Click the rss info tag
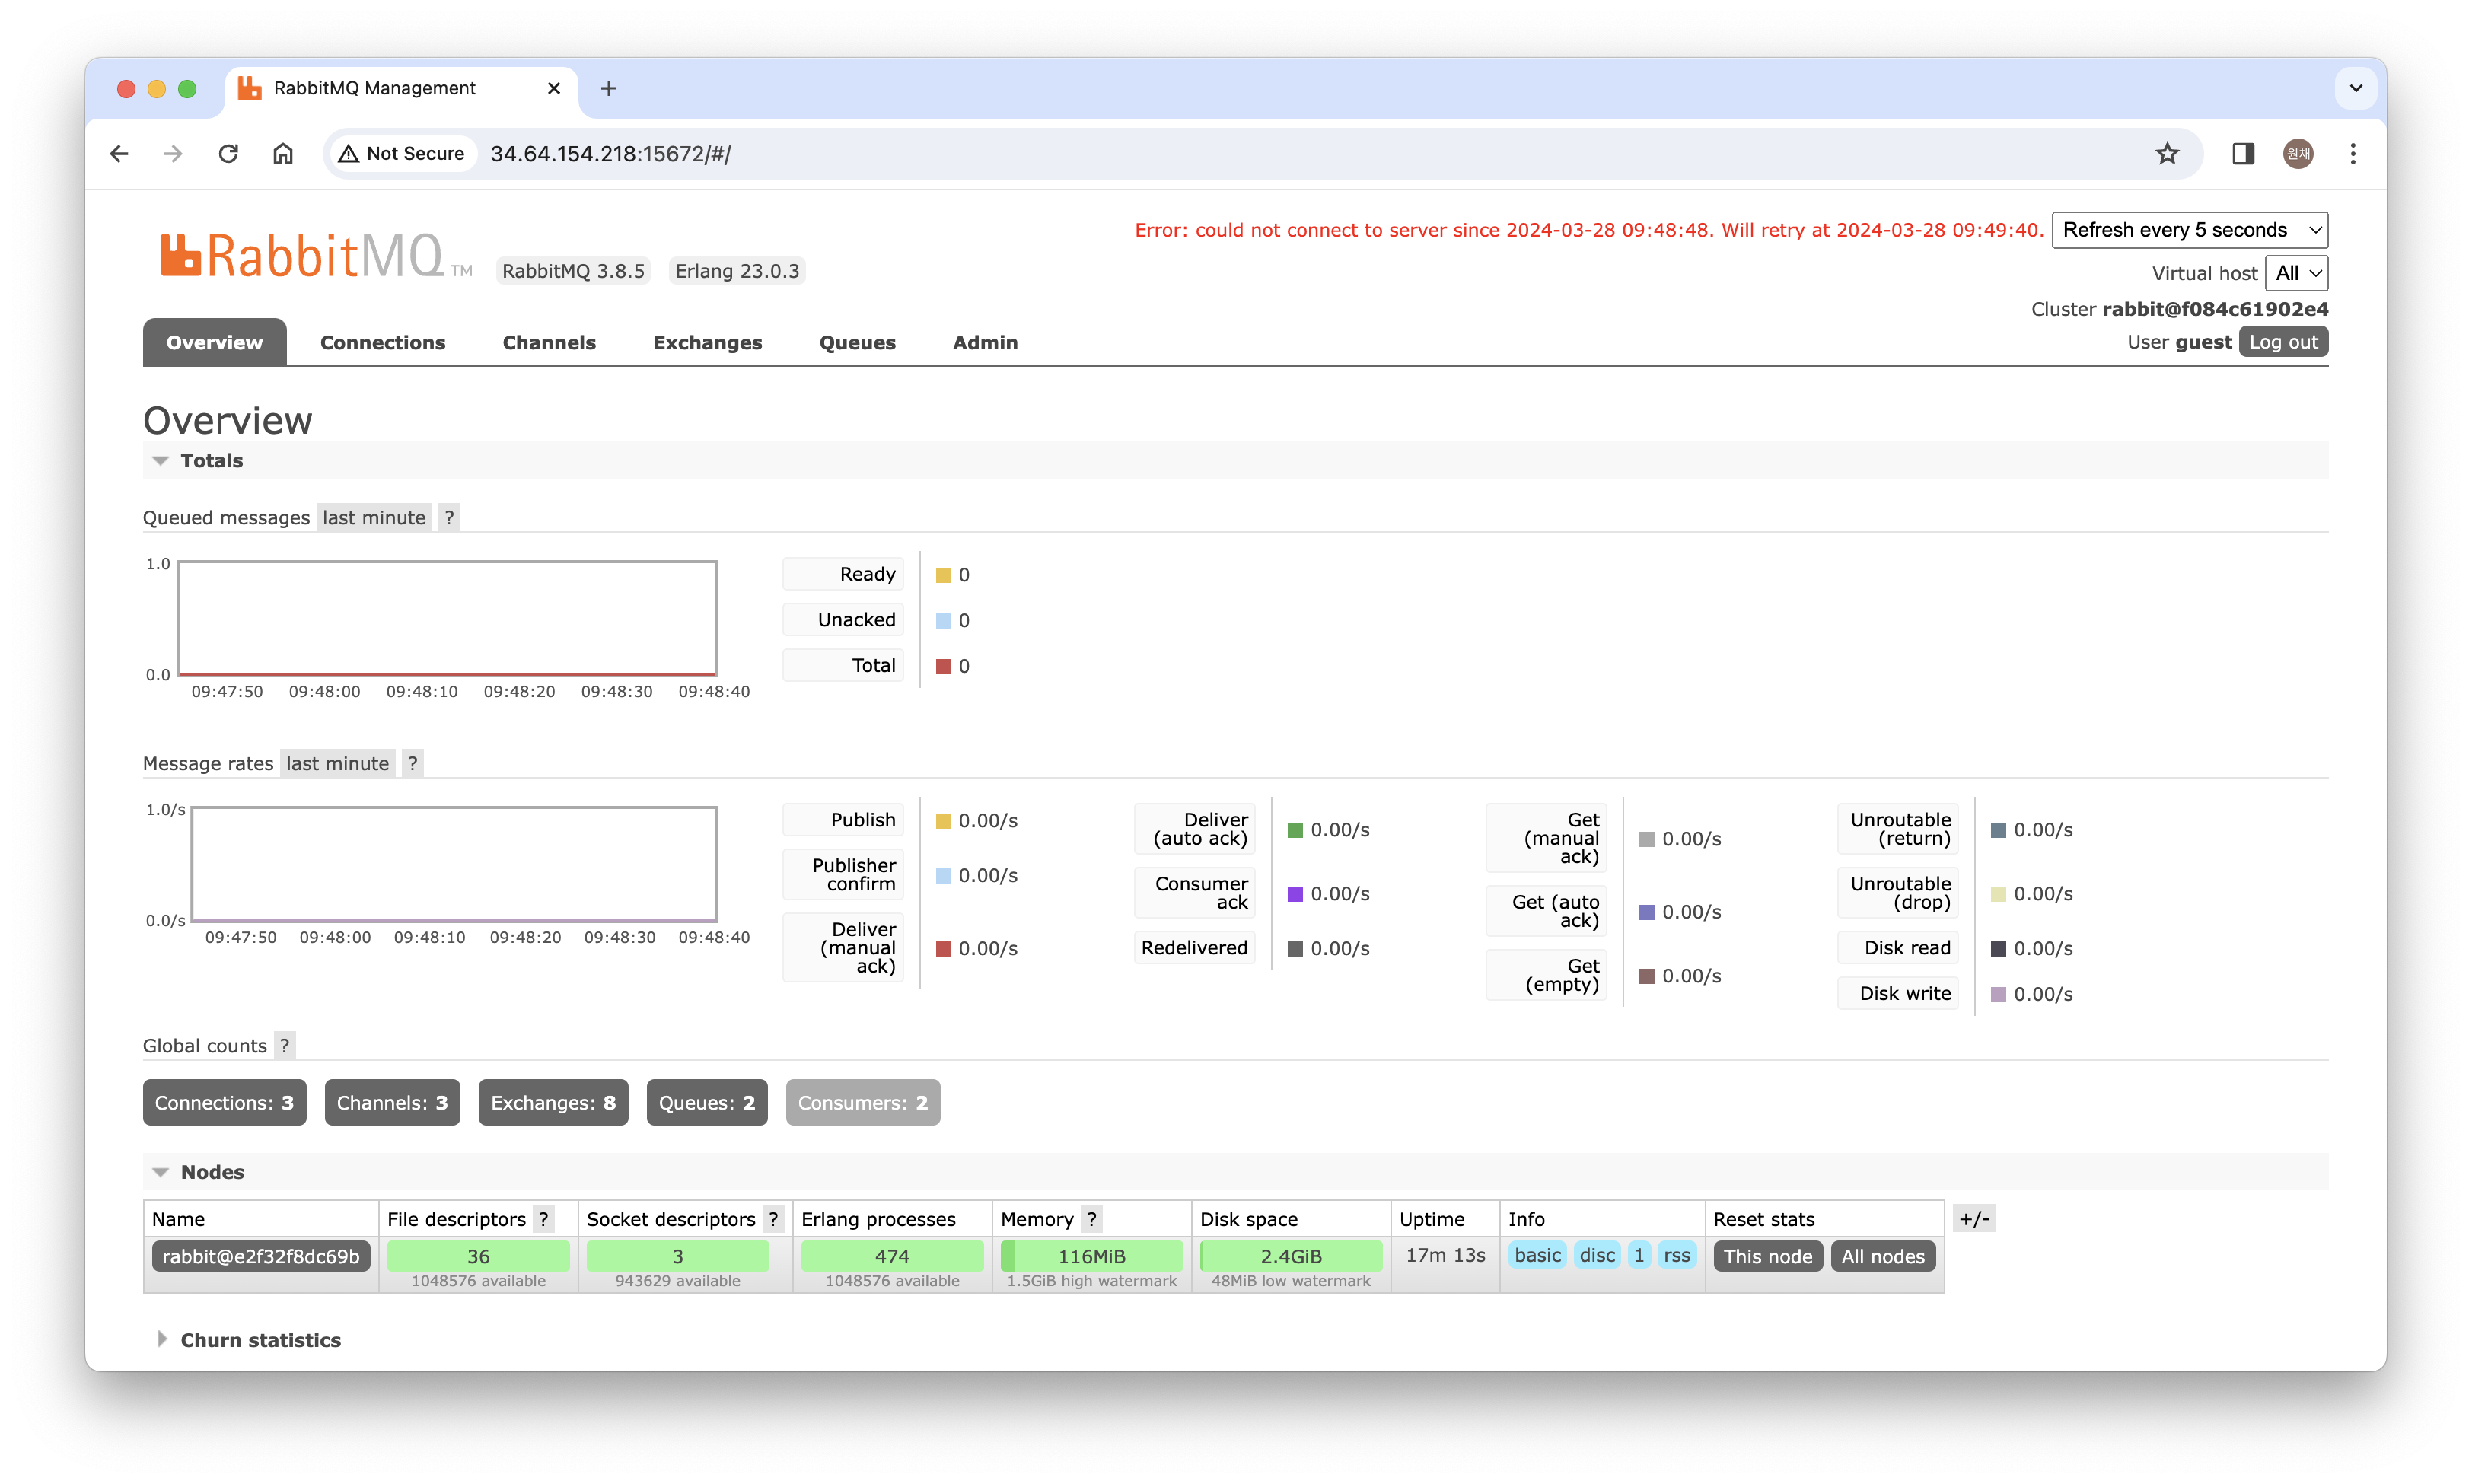This screenshot has height=1484, width=2472. pos(1676,1256)
